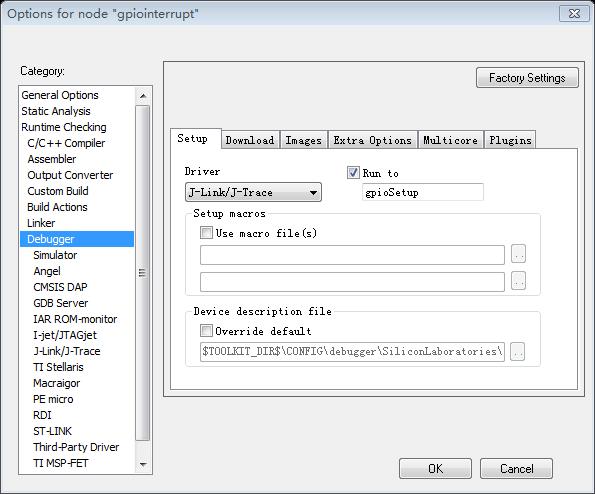Select J-Link/J-Trace in the category list
Screen dimensions: 595x494
click(67, 351)
